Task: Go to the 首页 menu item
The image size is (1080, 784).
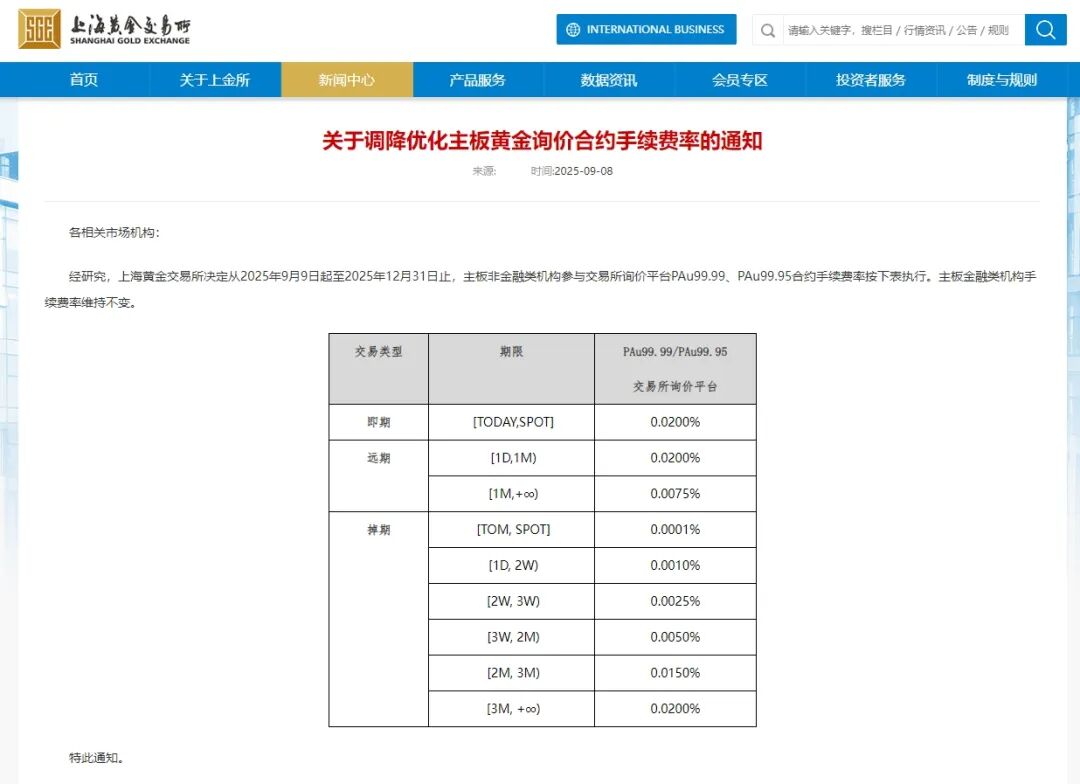Action: click(x=84, y=80)
